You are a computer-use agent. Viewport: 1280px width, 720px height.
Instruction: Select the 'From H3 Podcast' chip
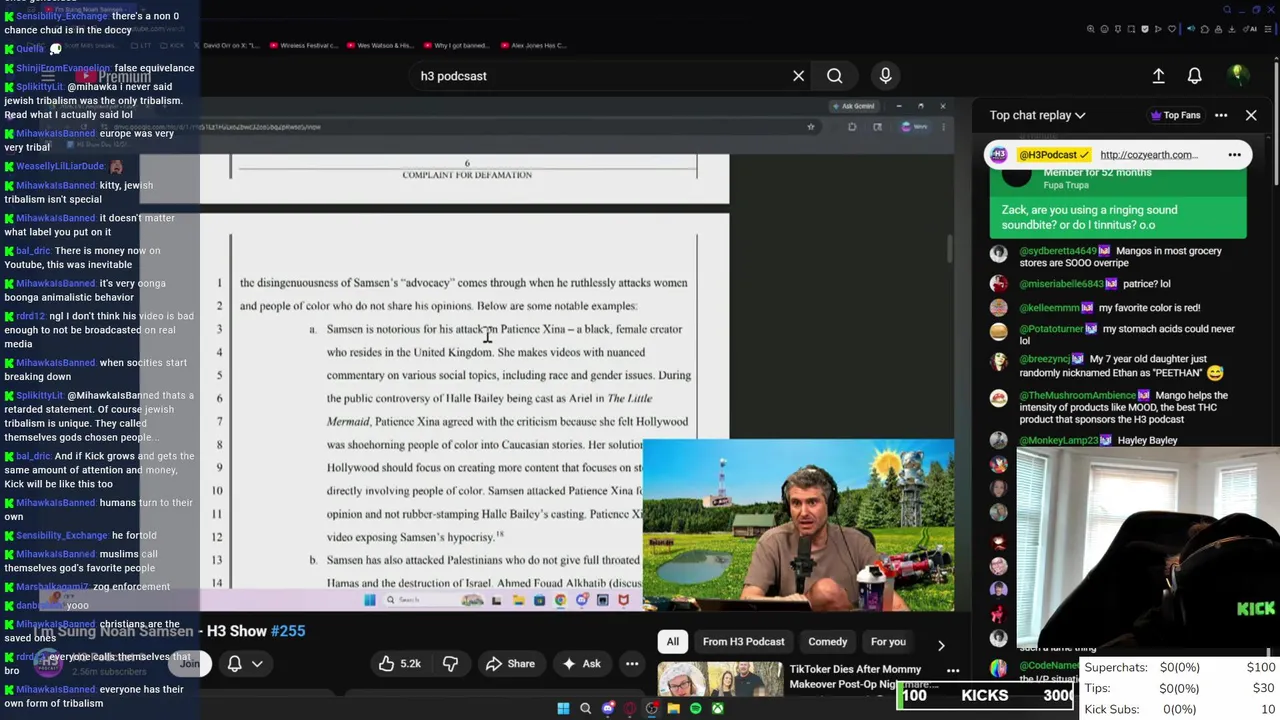(x=743, y=642)
